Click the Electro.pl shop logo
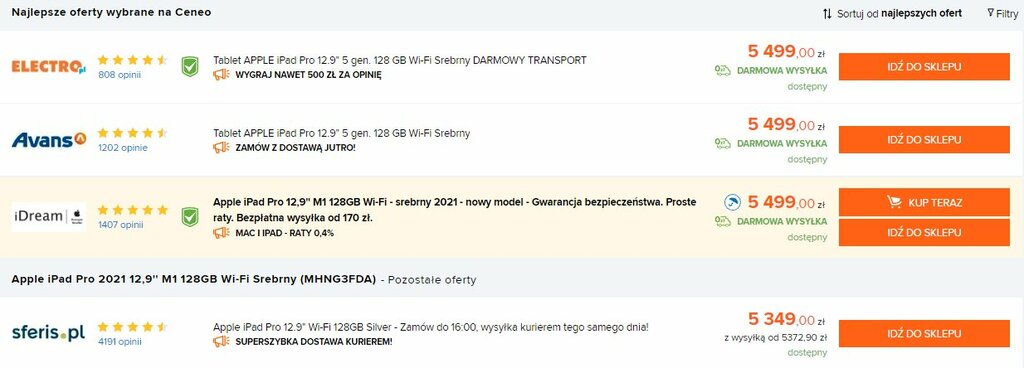The image size is (1024, 368). (49, 67)
